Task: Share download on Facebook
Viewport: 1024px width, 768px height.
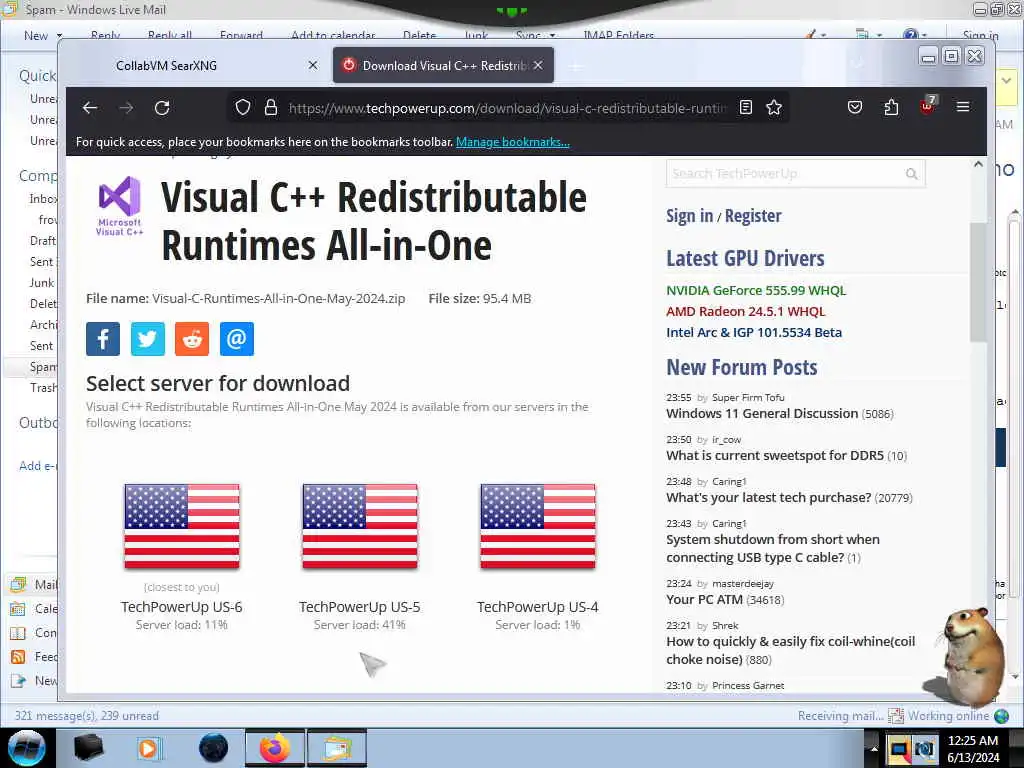Action: 103,339
